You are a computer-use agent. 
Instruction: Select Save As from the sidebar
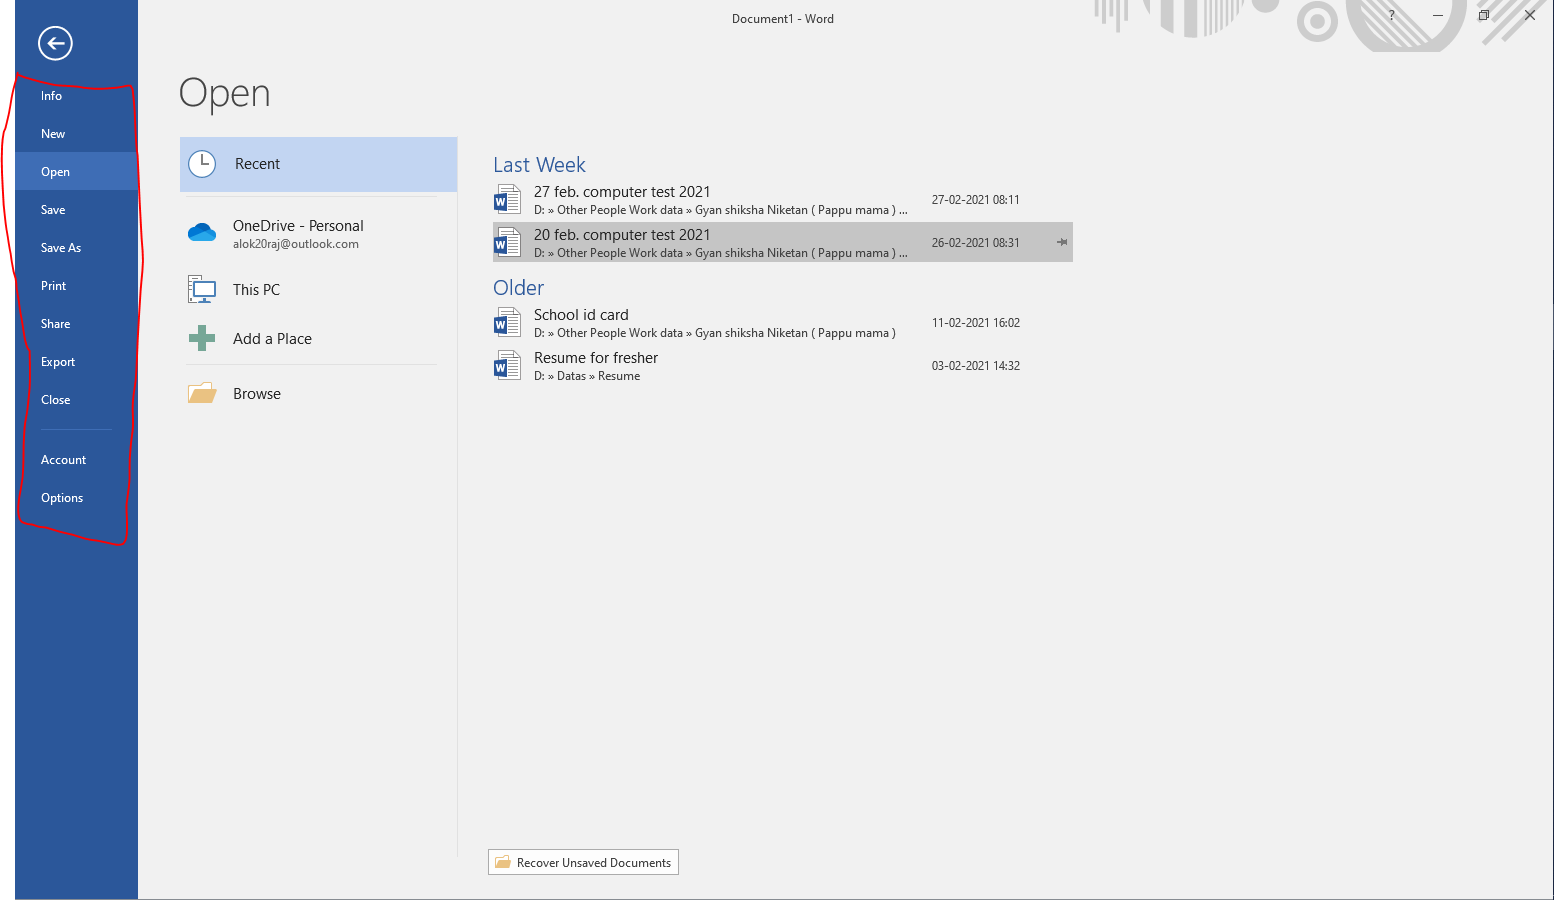click(60, 247)
